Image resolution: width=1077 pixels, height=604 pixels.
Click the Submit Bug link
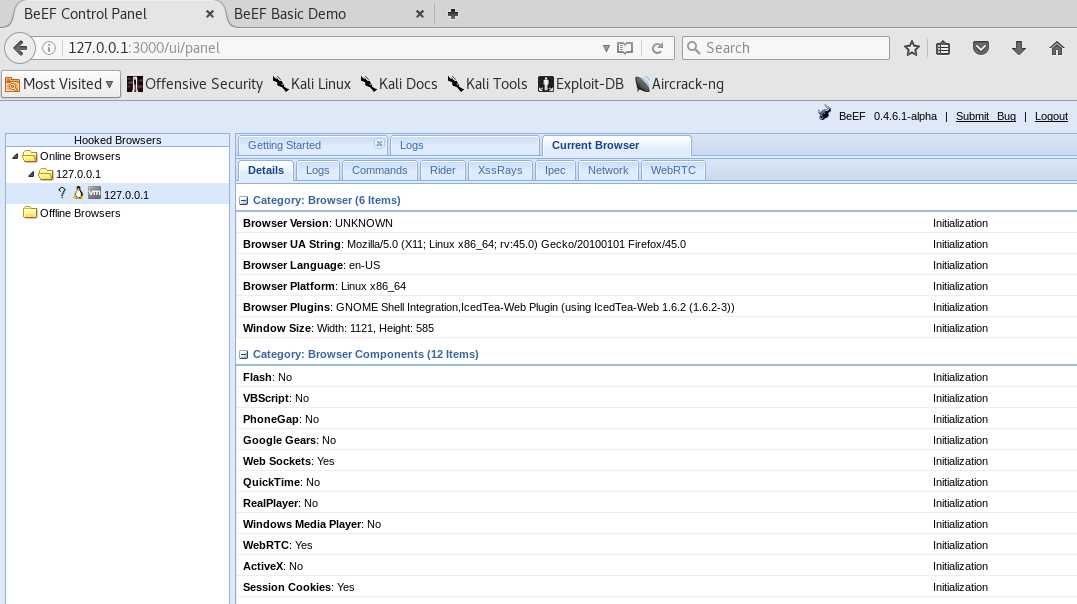[986, 116]
